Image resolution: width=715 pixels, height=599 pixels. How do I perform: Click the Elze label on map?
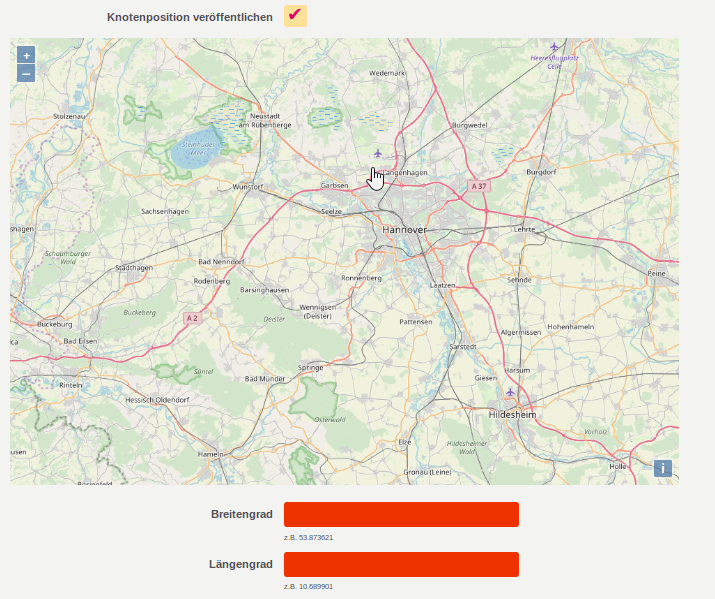(x=404, y=442)
